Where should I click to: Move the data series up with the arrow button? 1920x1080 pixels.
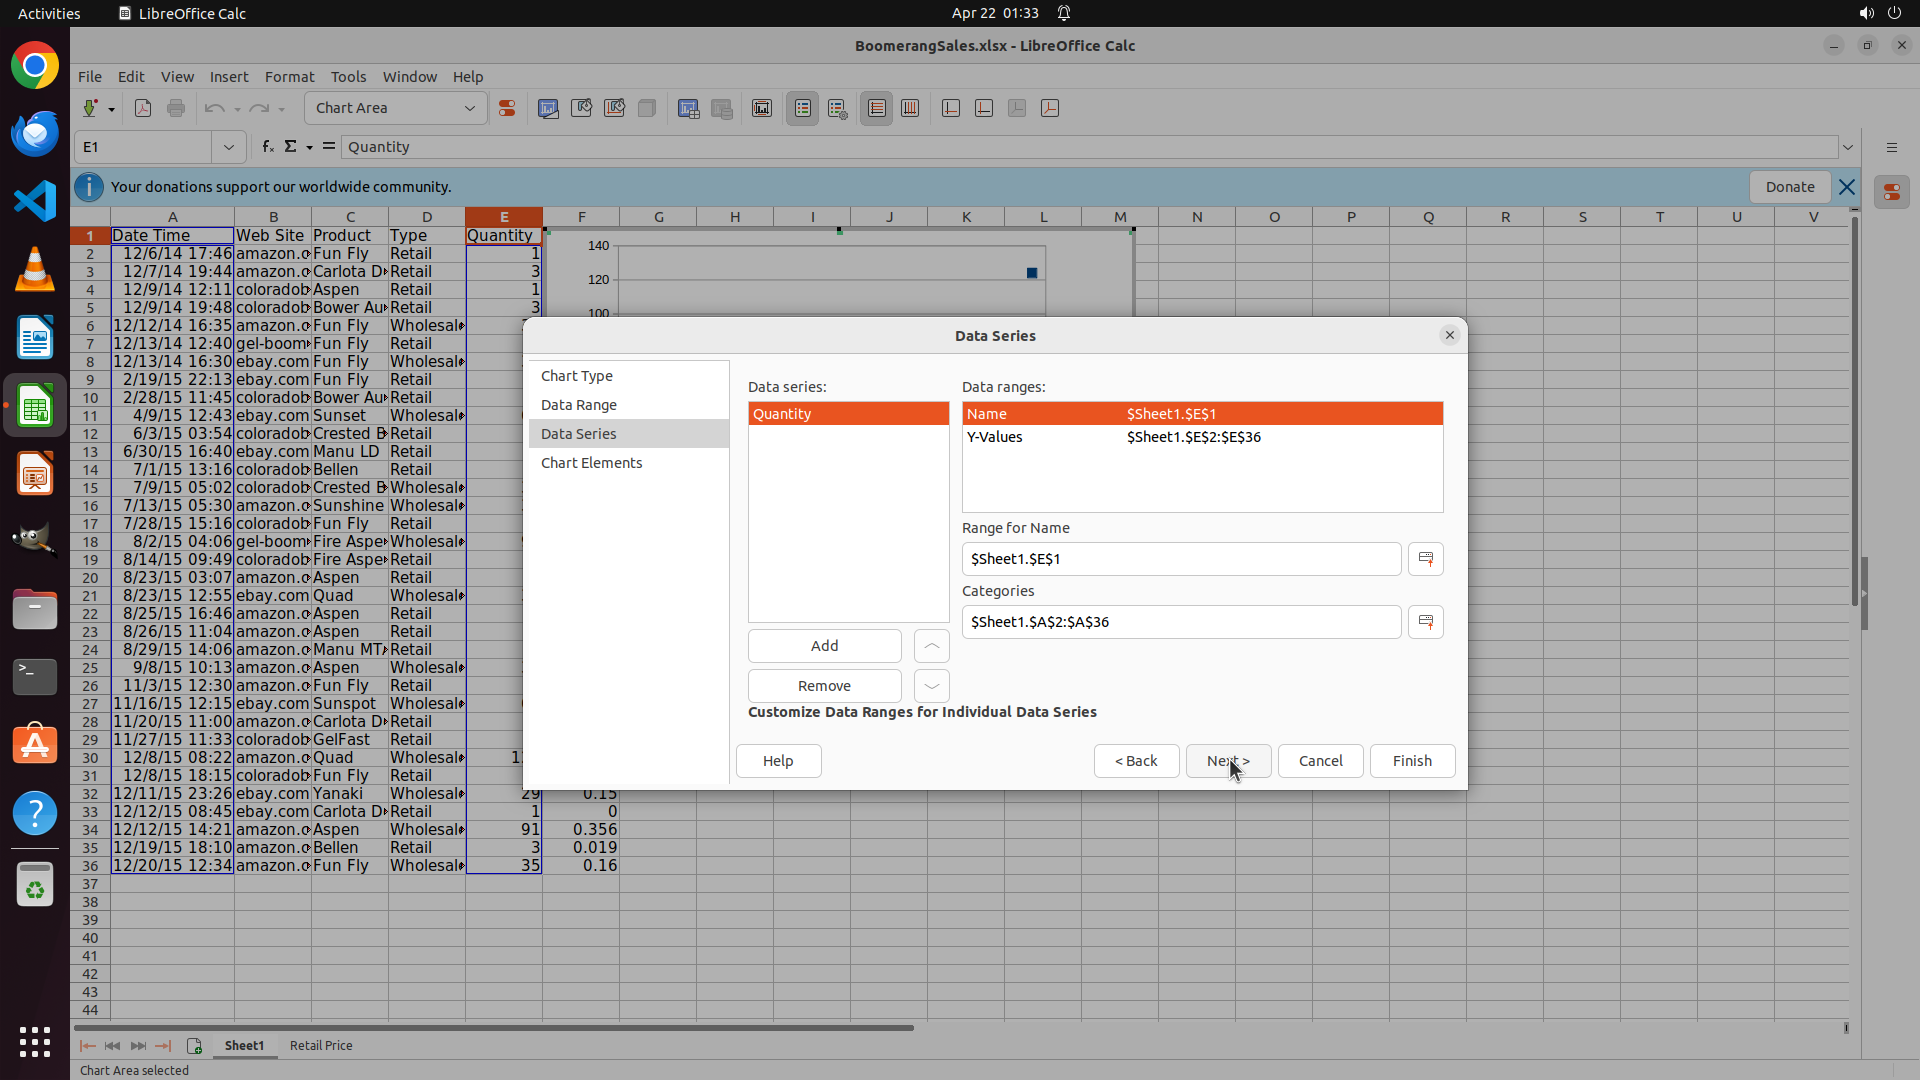click(x=931, y=646)
